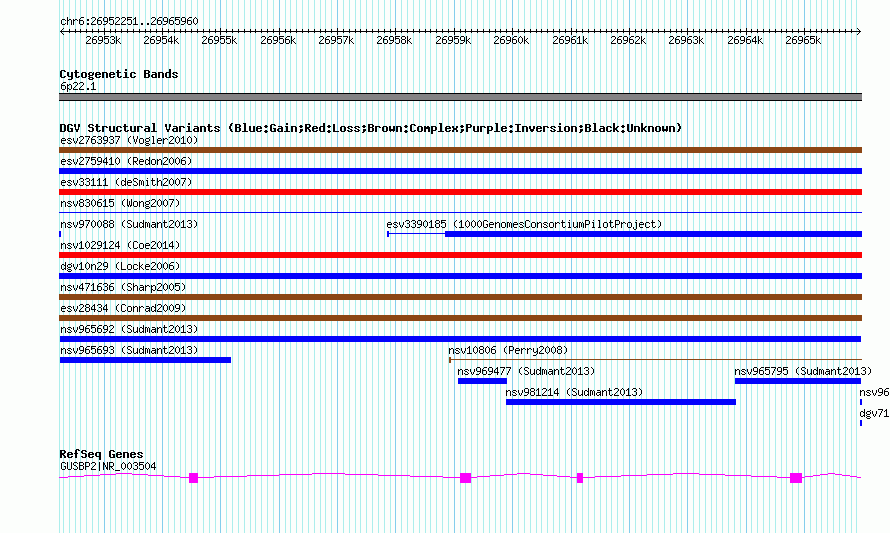Click the left arrow of the coordinate ruler

pos(62,32)
